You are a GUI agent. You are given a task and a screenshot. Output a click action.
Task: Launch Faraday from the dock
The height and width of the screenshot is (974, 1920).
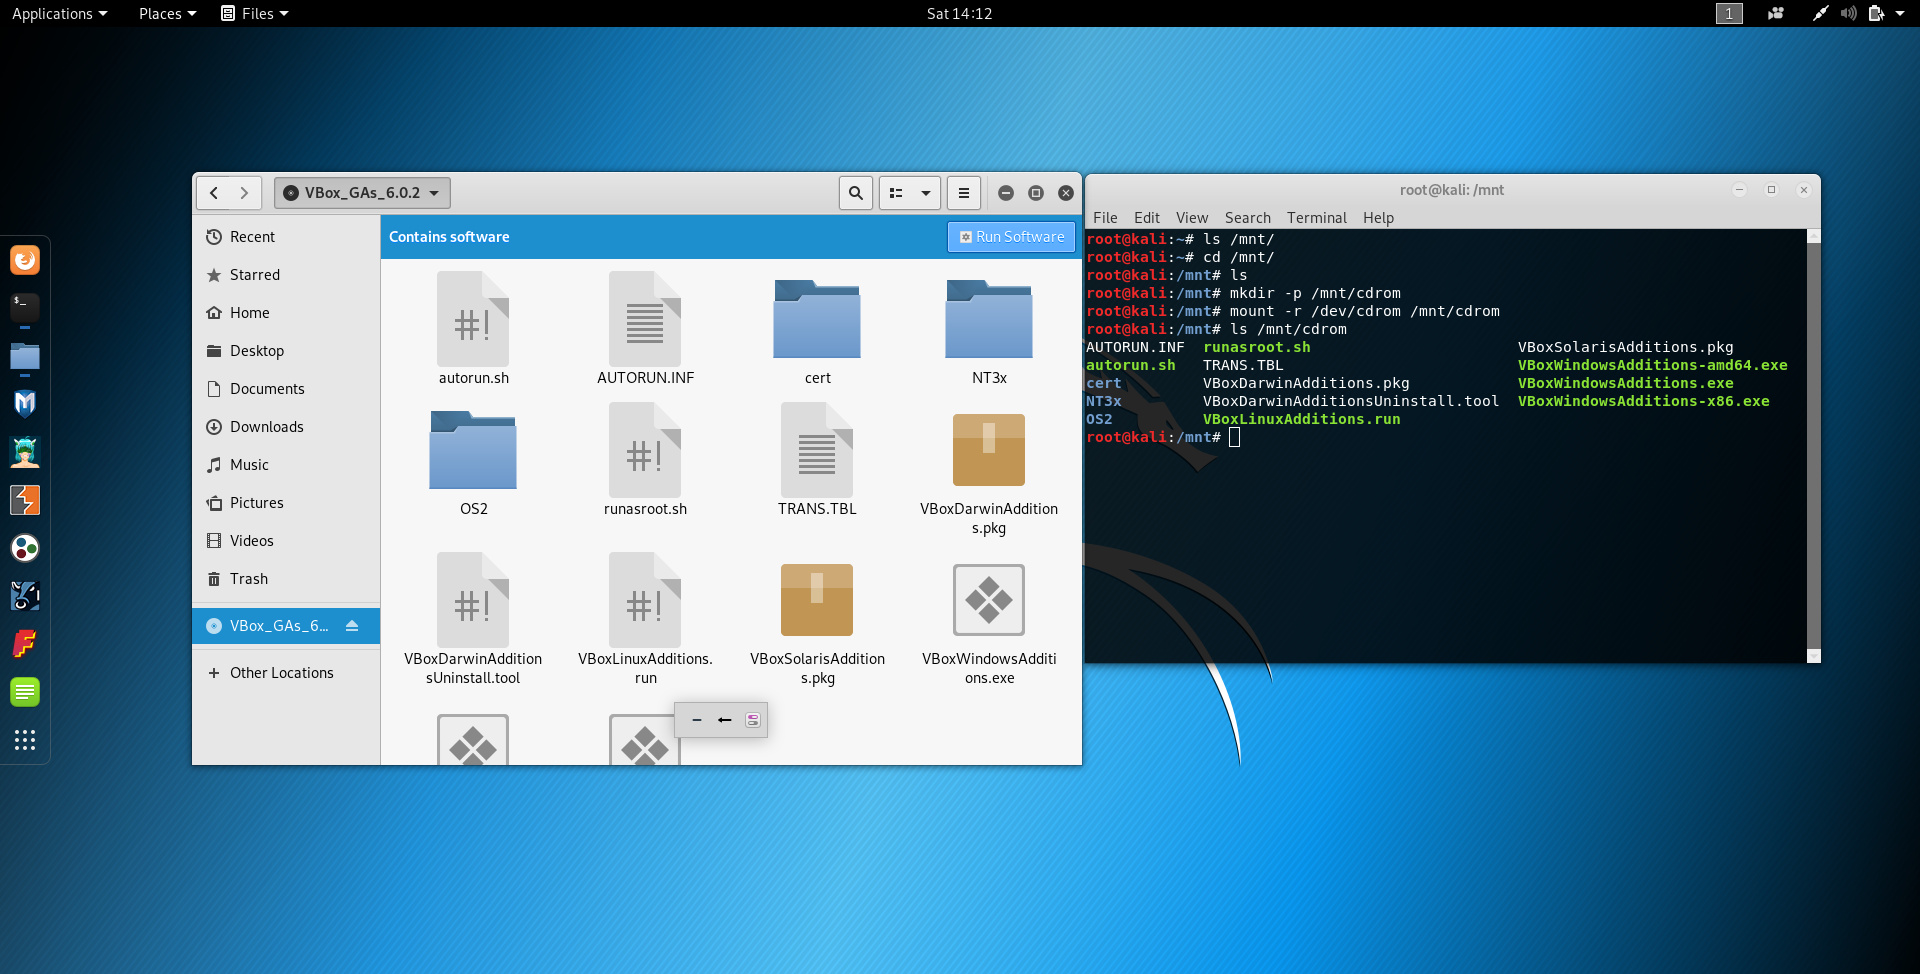tap(25, 643)
